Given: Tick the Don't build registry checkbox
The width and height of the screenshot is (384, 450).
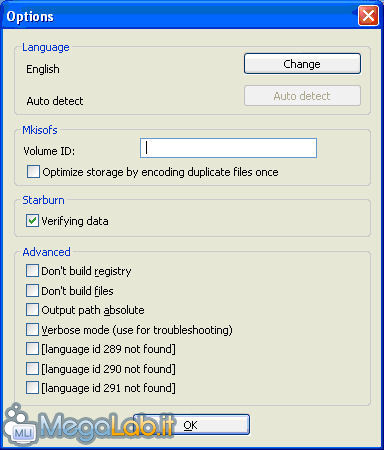Looking at the screenshot, I should 32,271.
